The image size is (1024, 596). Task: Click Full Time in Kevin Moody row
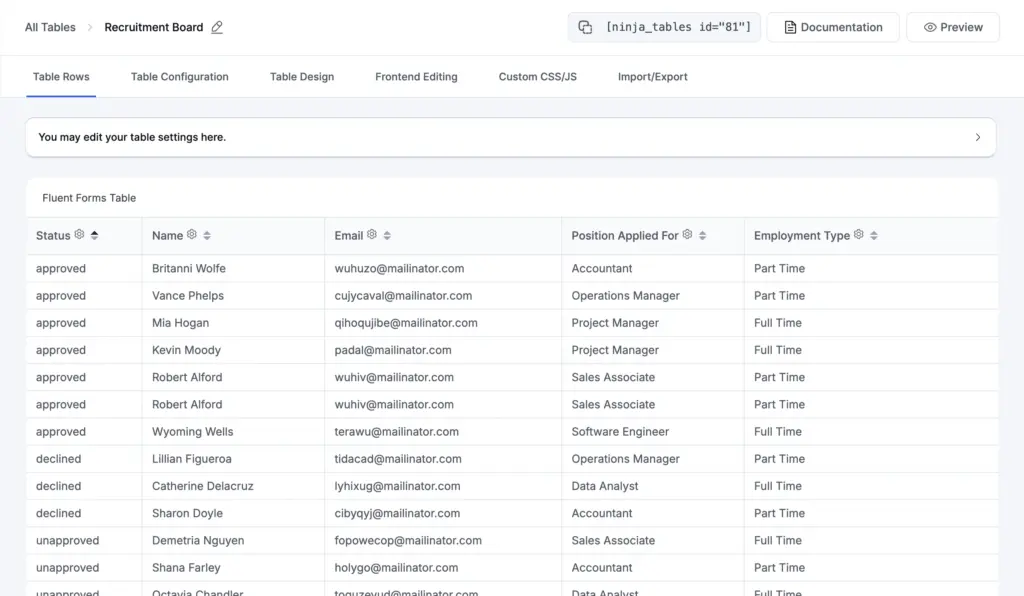click(x=777, y=350)
